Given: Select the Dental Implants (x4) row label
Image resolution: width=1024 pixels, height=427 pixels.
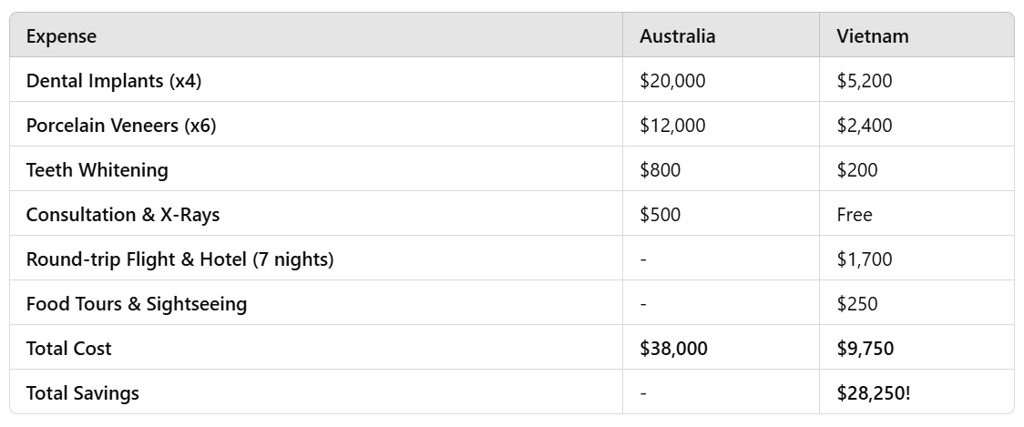Looking at the screenshot, I should pyautogui.click(x=113, y=81).
